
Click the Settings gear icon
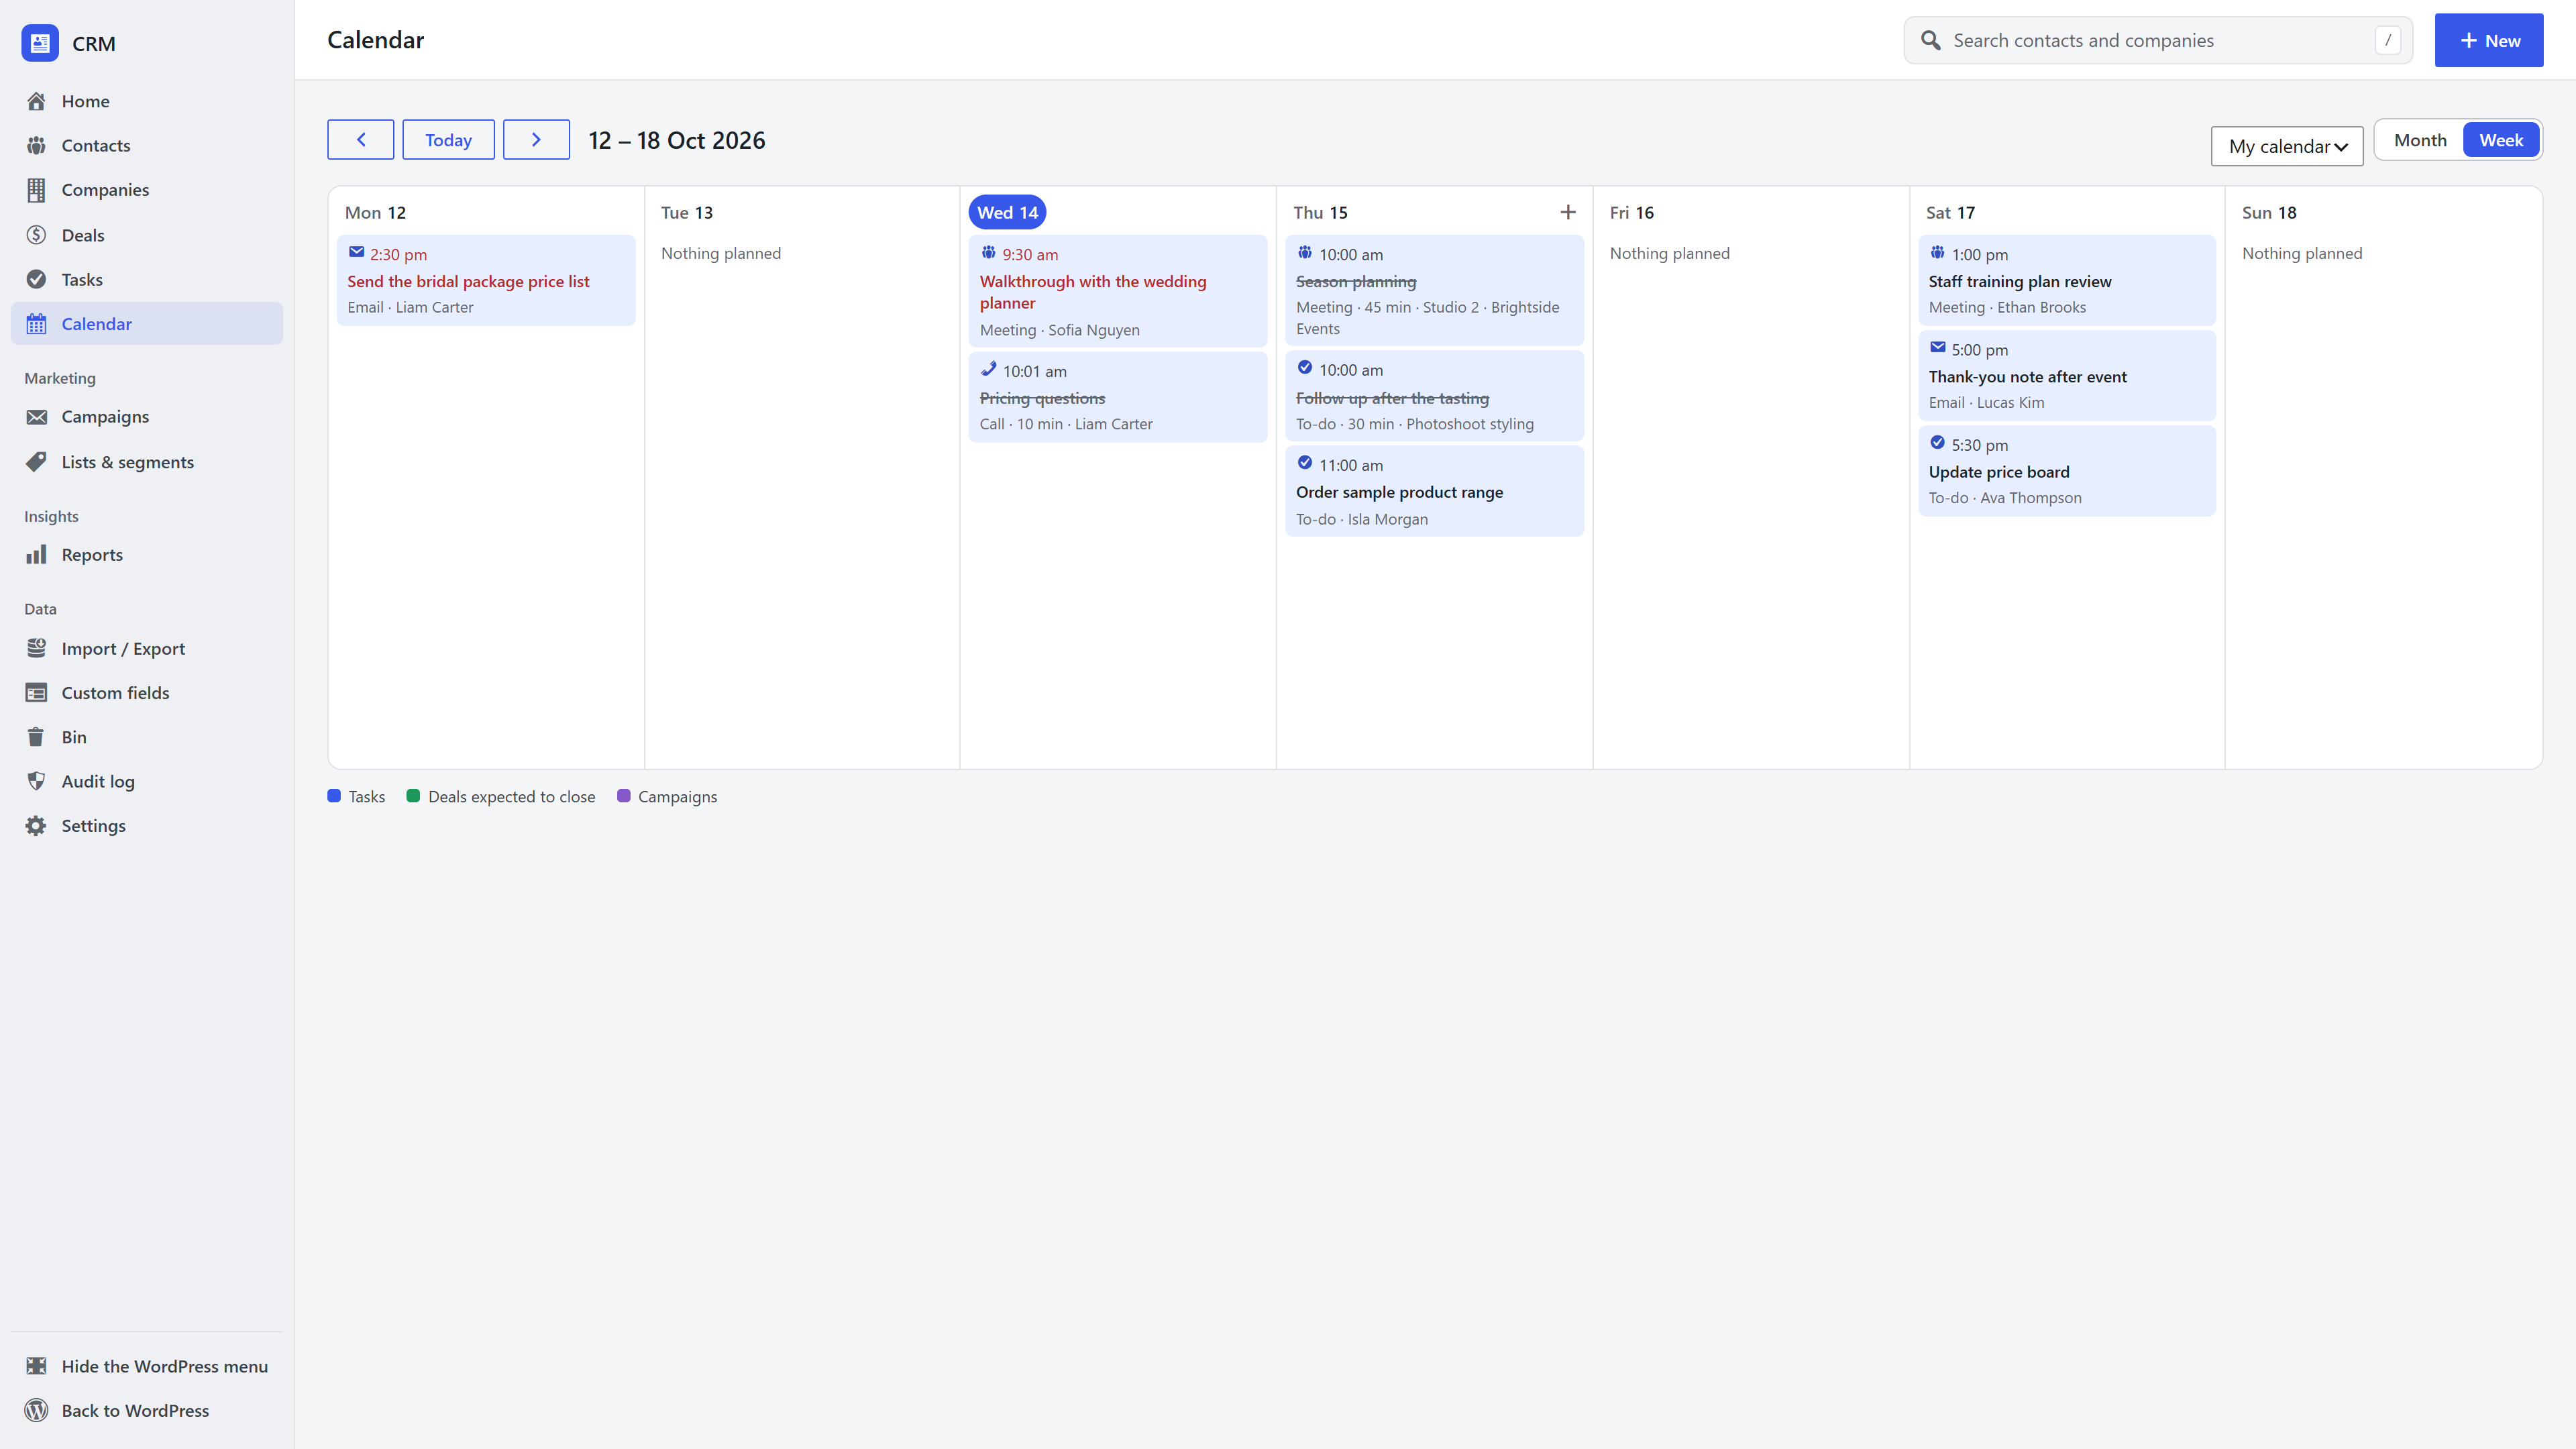[x=36, y=826]
